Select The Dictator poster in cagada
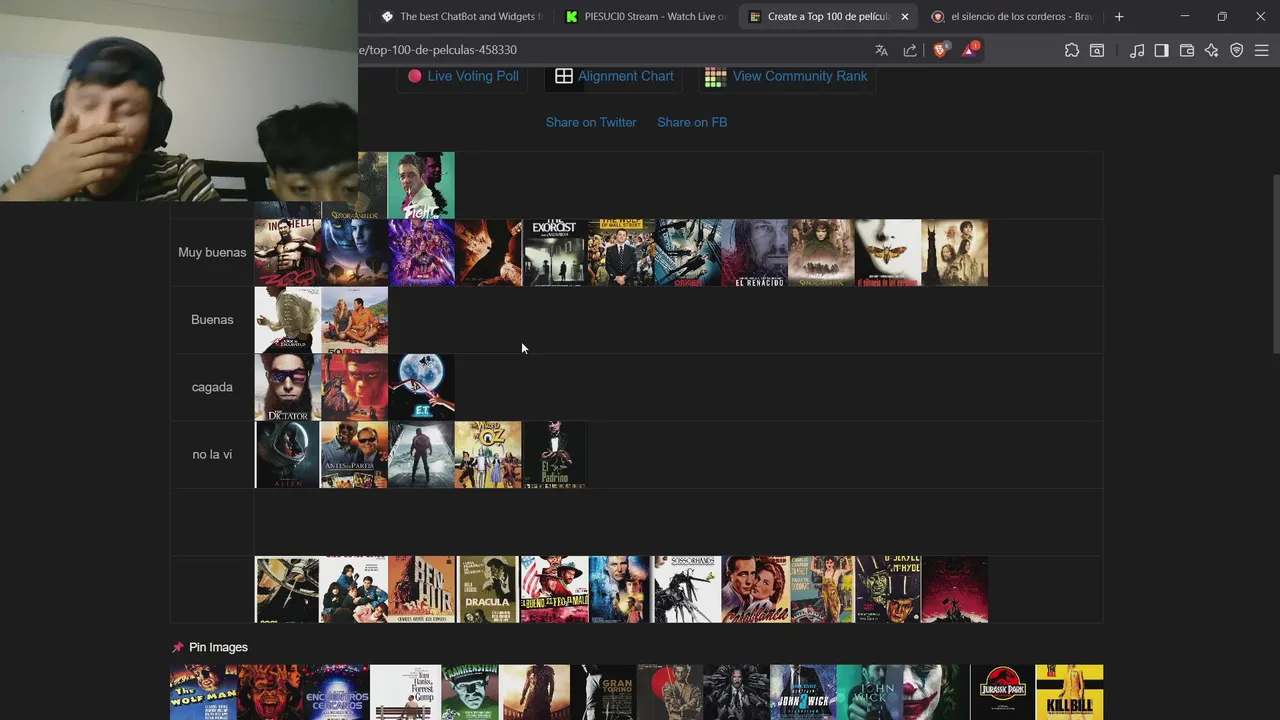1280x720 pixels. [x=288, y=387]
